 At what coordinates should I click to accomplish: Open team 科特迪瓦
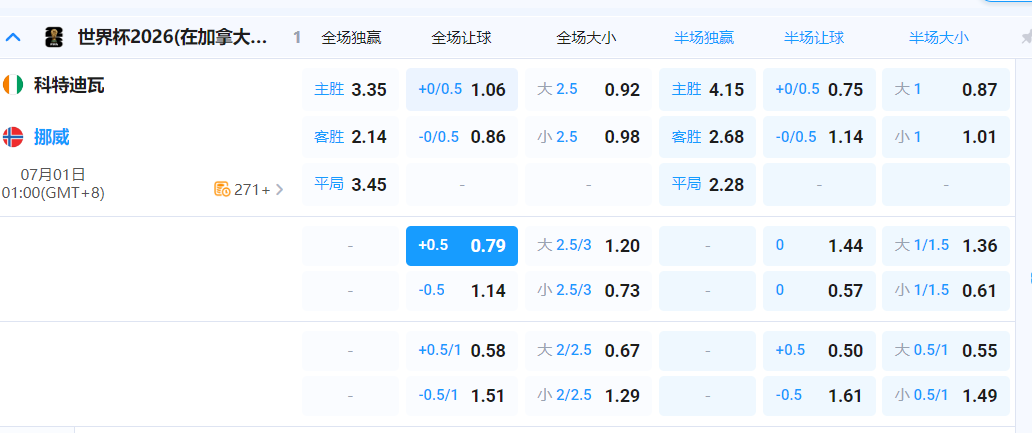pyautogui.click(x=69, y=85)
